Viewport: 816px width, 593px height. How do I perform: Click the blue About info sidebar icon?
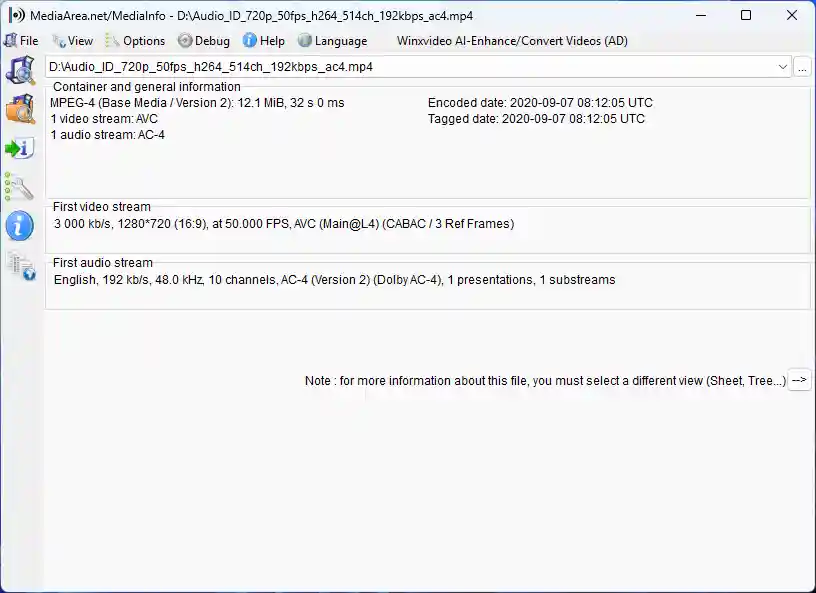(20, 226)
